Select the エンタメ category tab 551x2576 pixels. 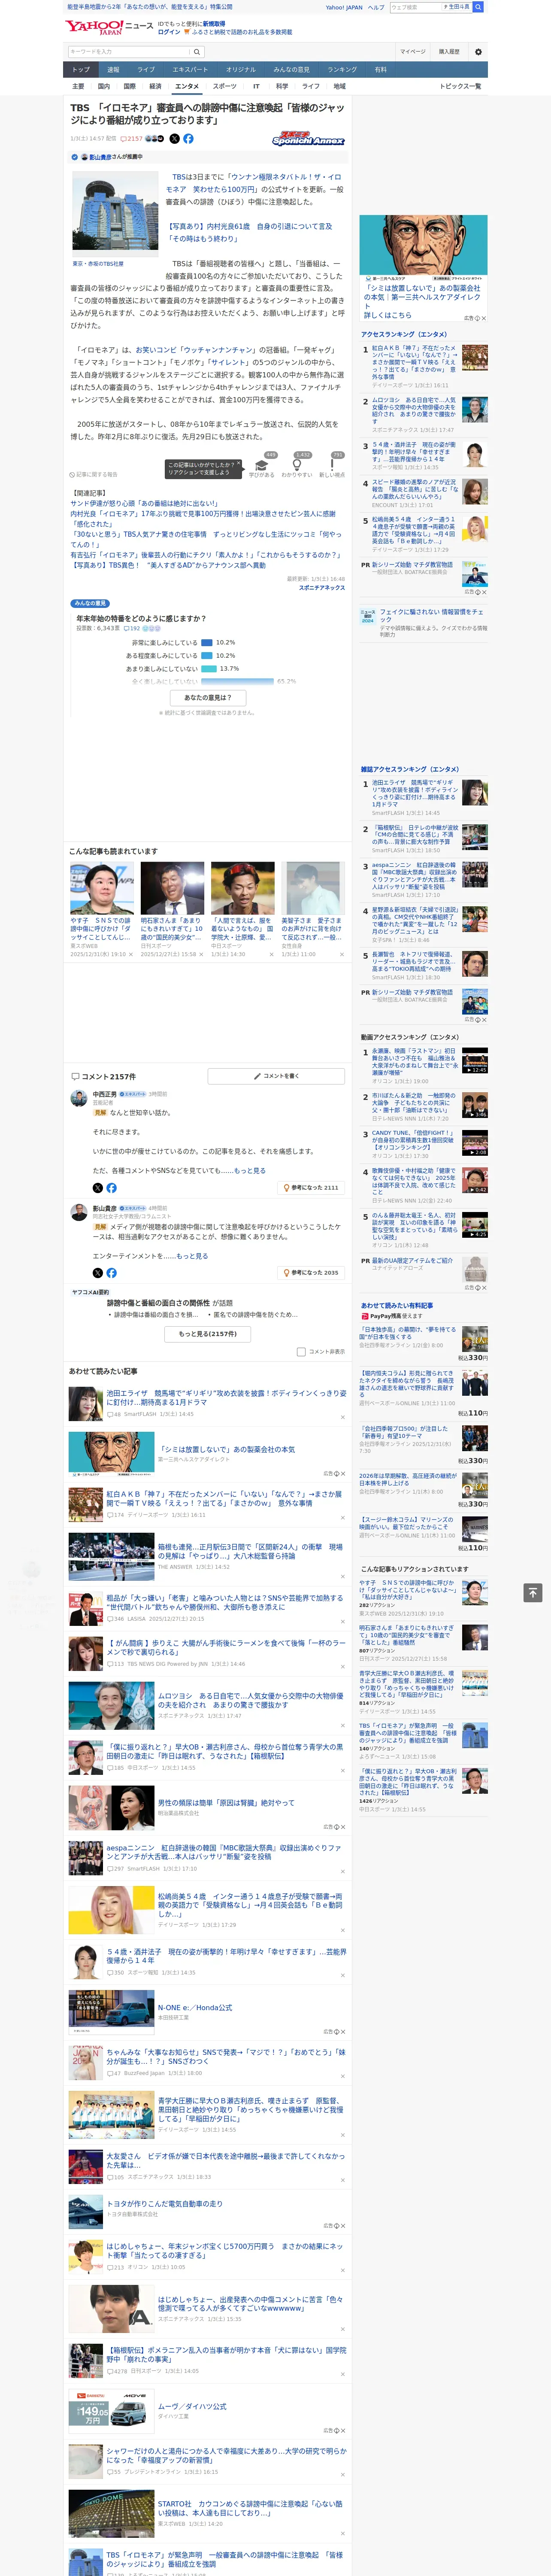tap(187, 87)
